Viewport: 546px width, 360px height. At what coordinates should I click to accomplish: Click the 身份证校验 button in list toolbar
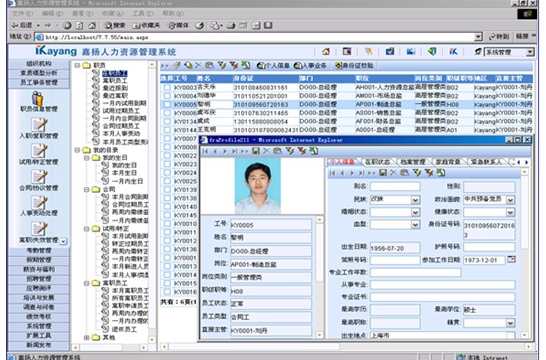click(x=354, y=65)
